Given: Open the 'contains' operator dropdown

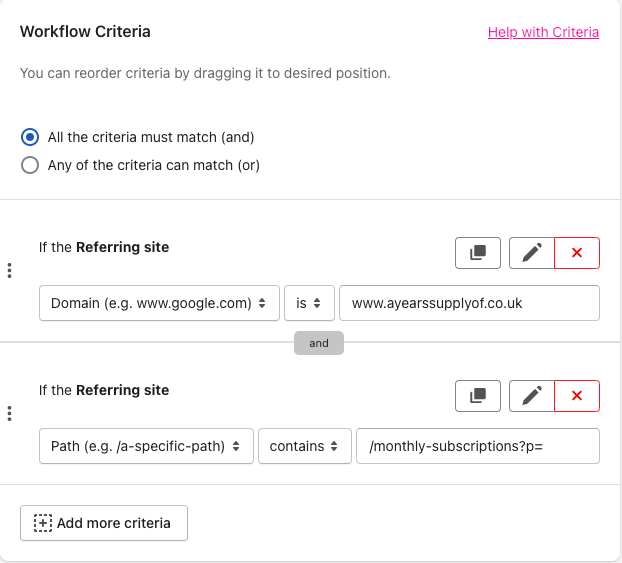Looking at the screenshot, I should (305, 446).
